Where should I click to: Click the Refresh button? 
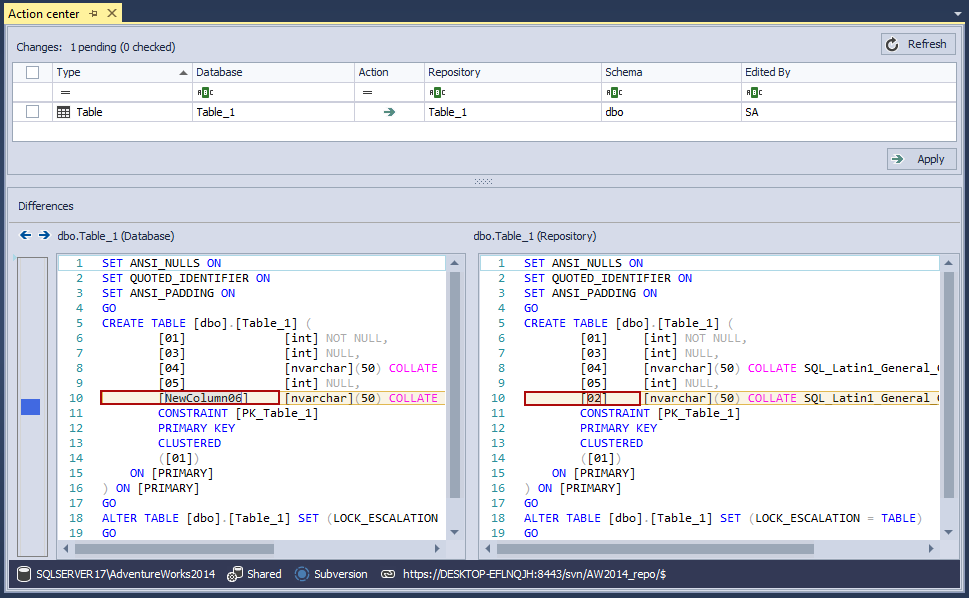tap(918, 44)
